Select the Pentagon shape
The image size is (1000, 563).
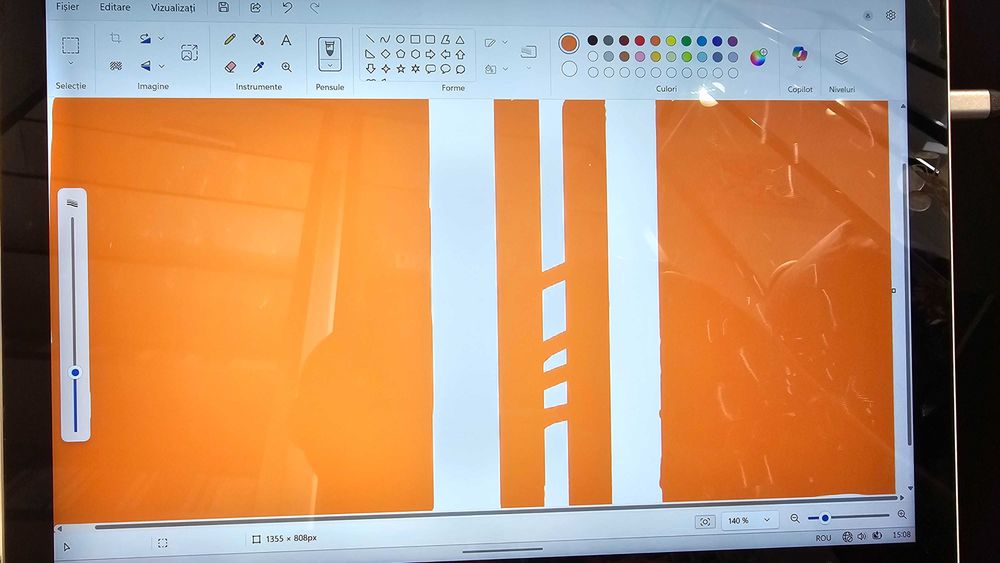401,54
